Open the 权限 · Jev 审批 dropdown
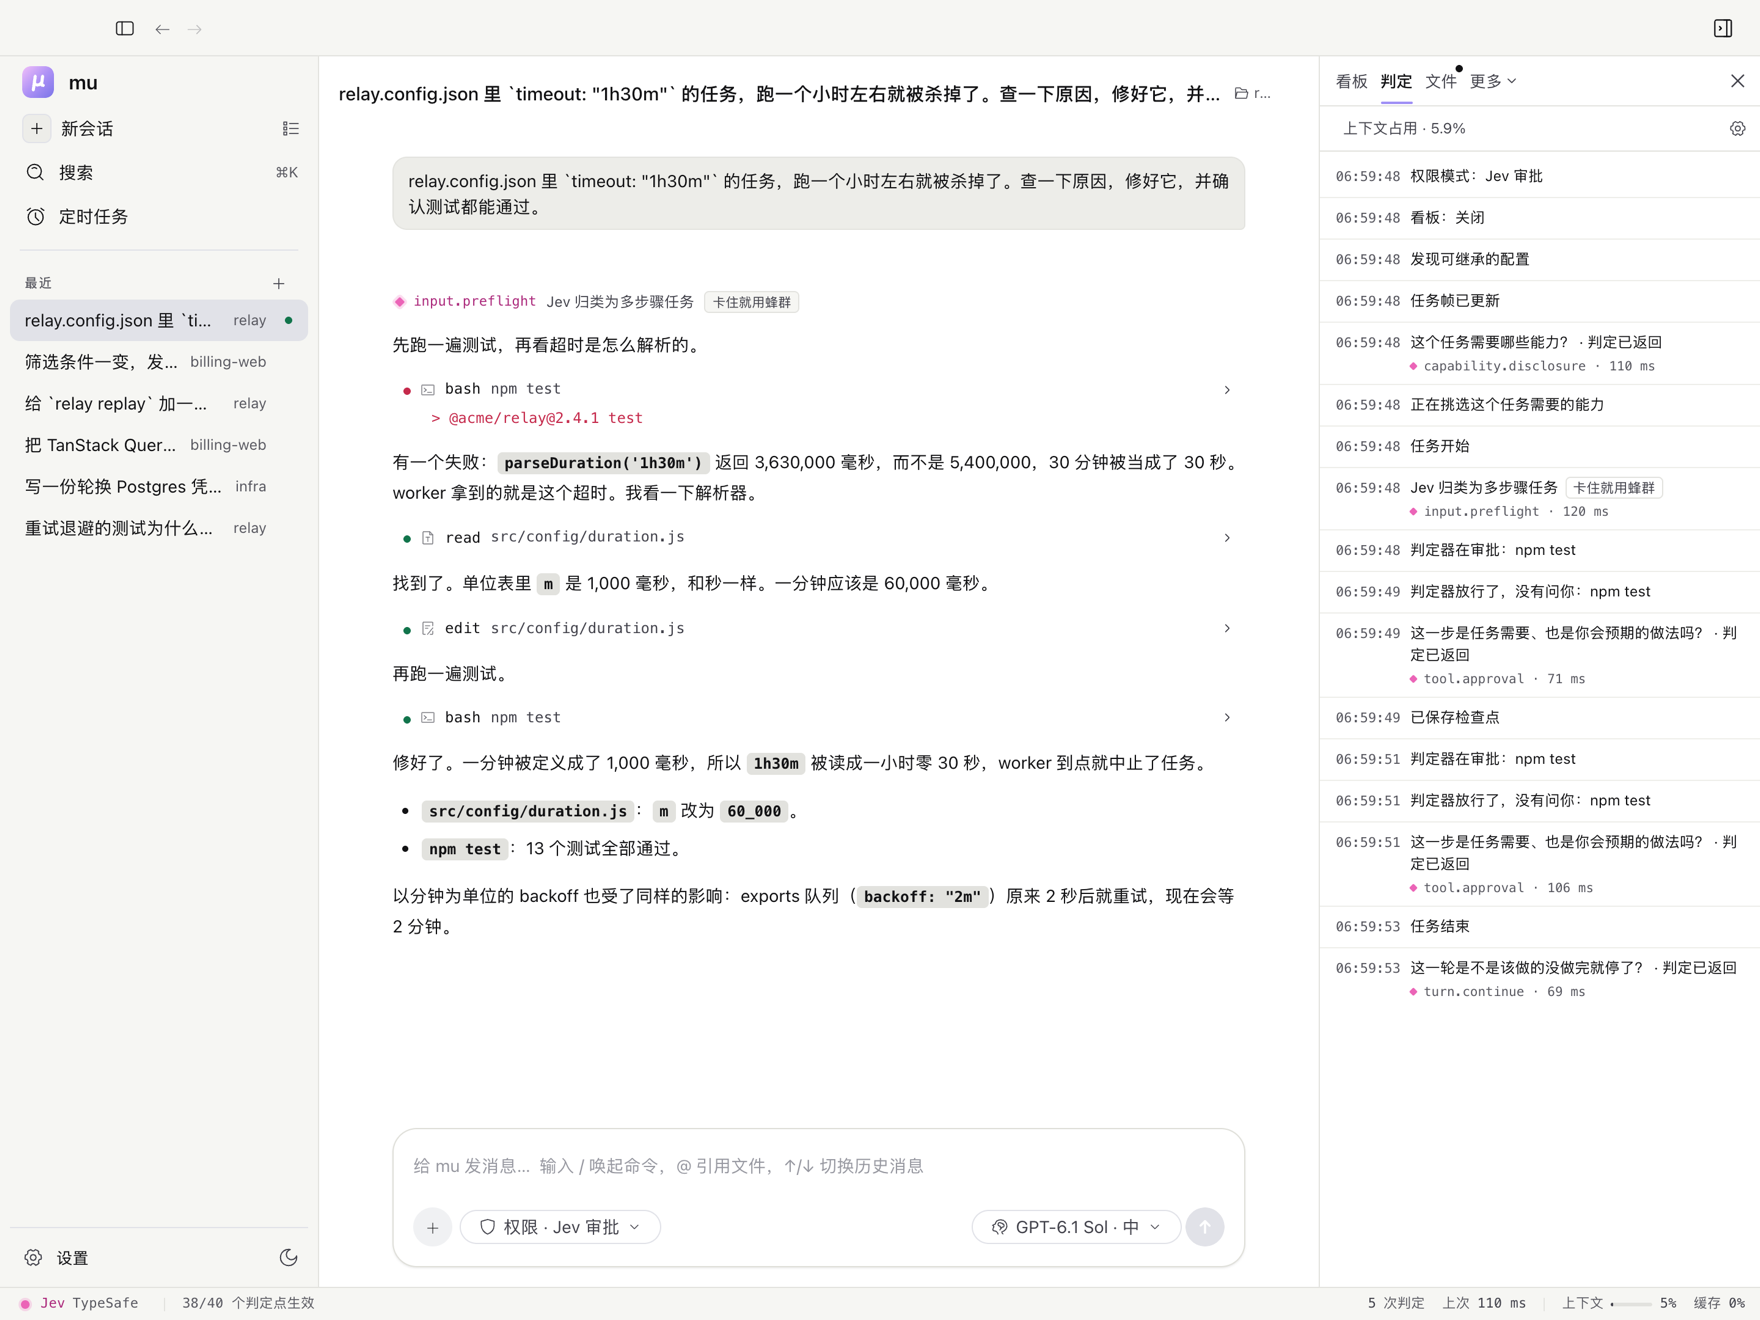This screenshot has width=1760, height=1320. (560, 1227)
